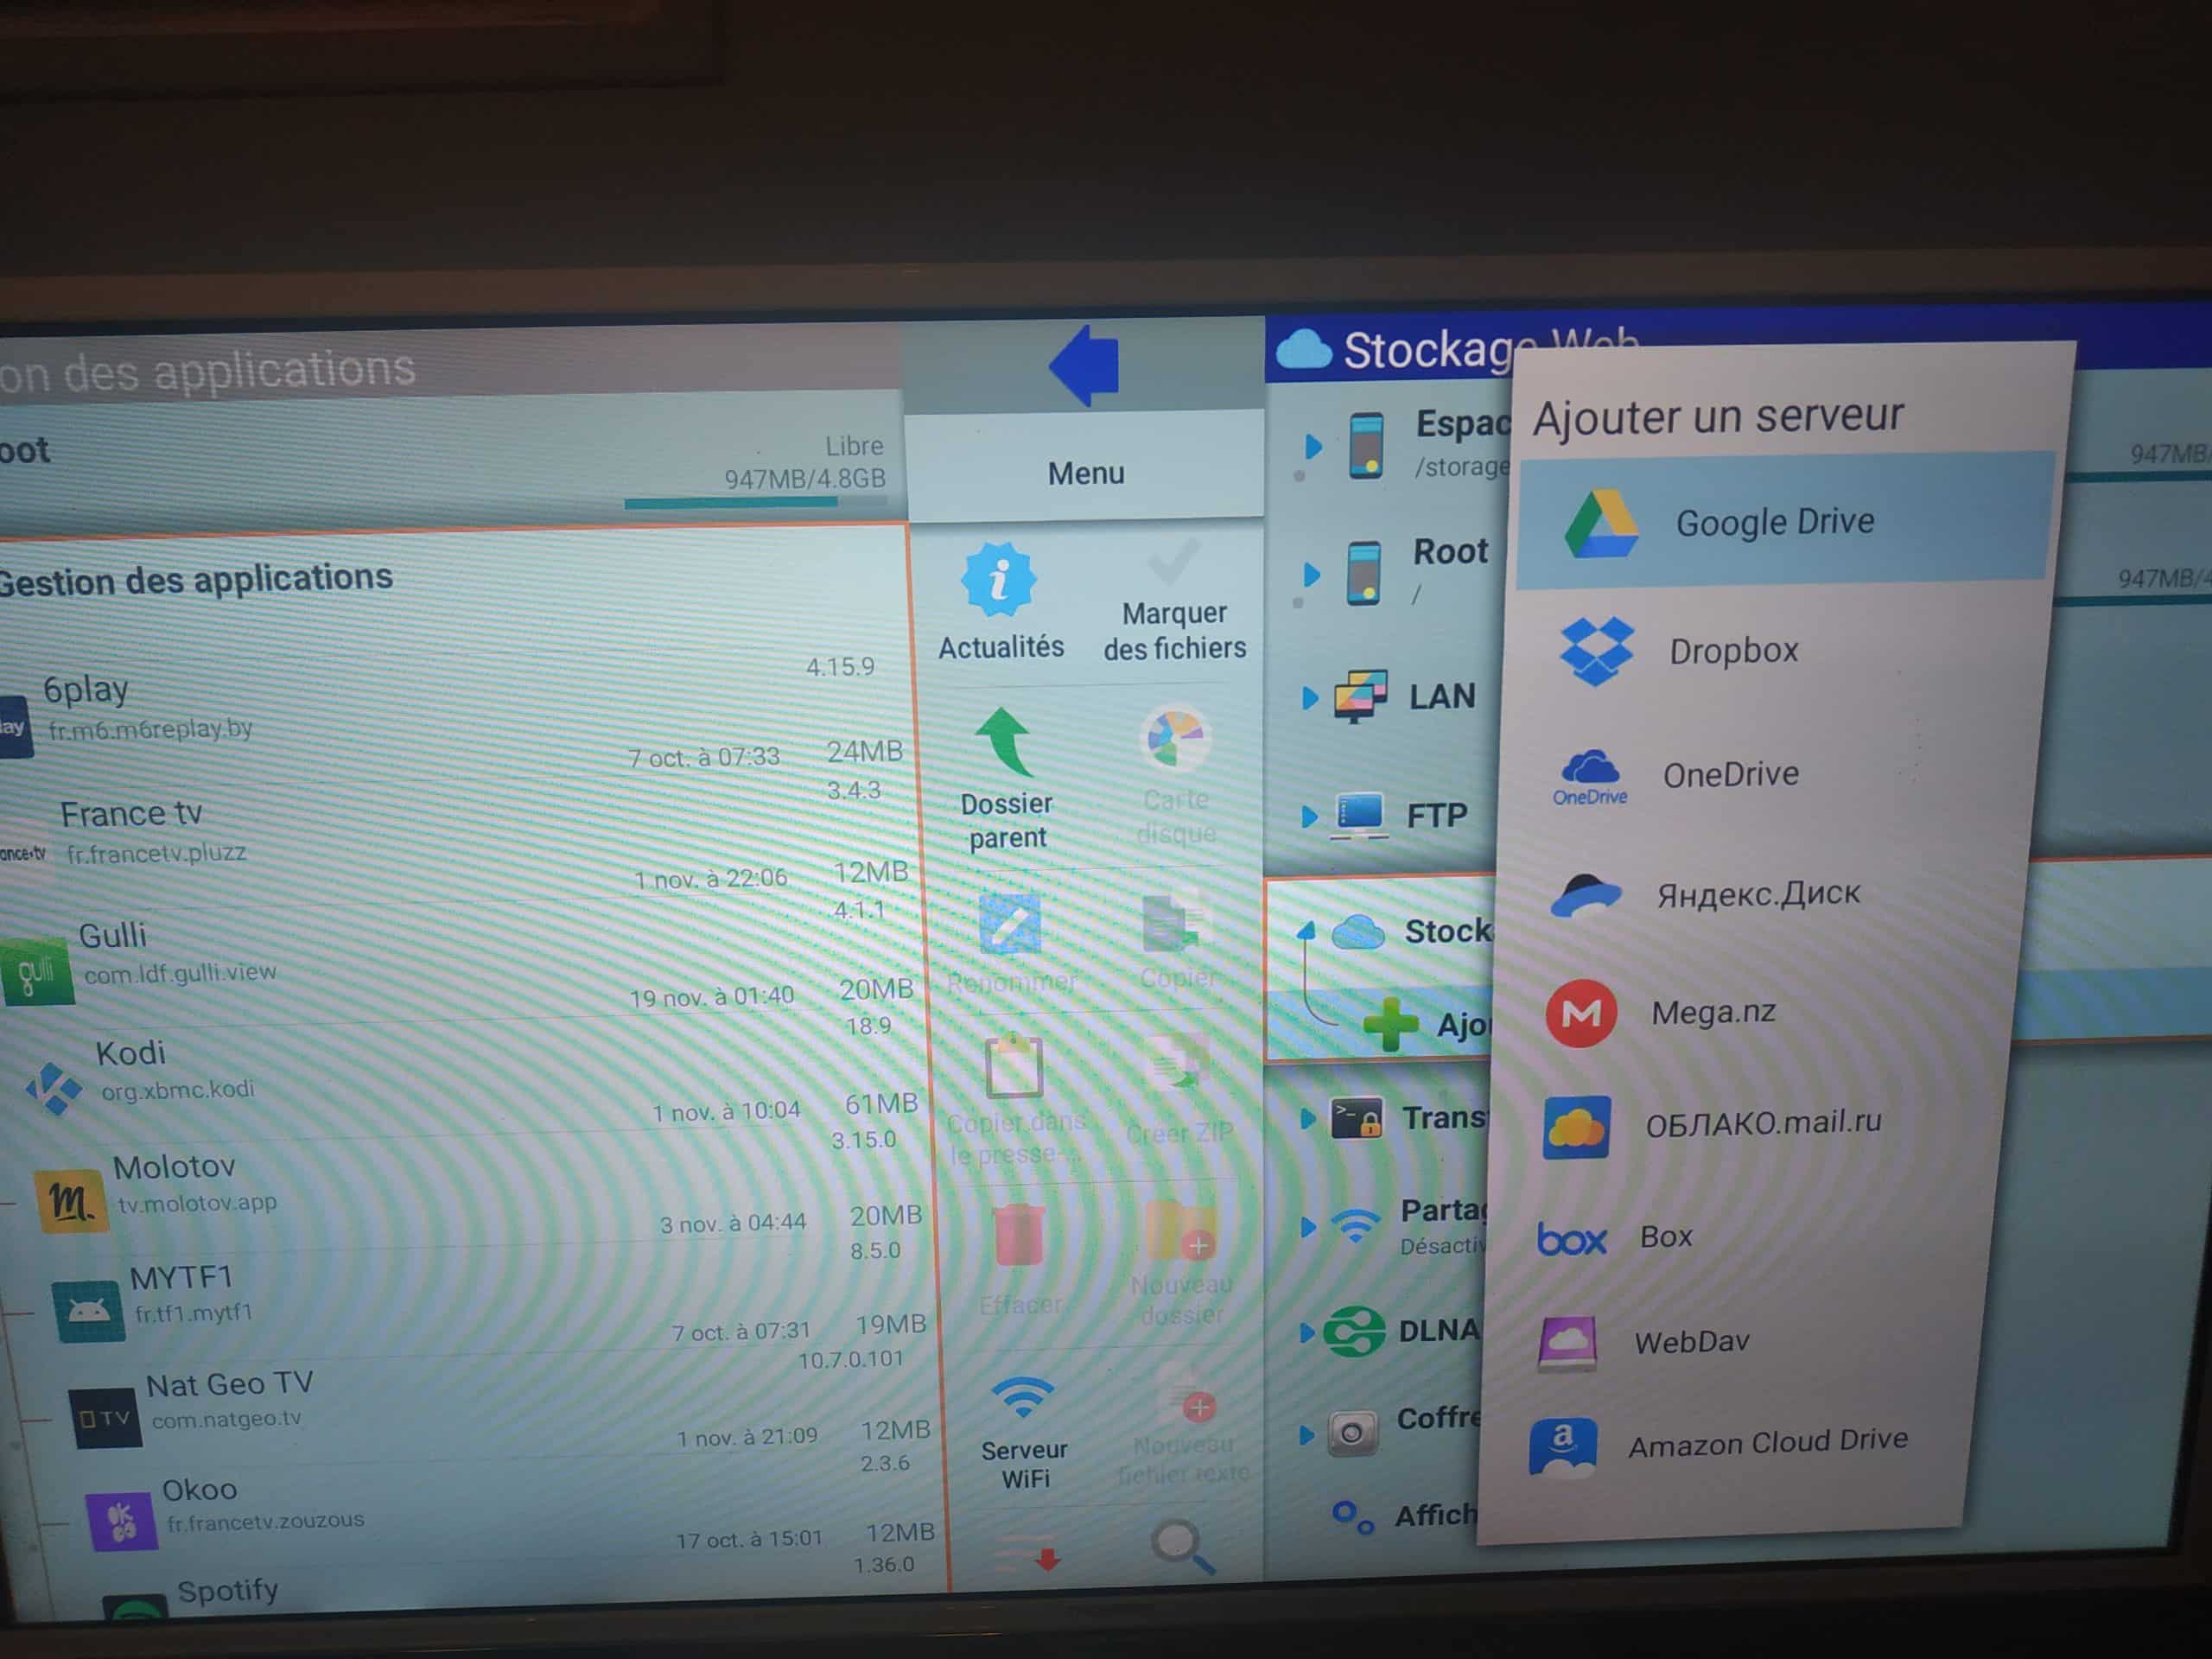Choose the Amazon Cloud Drive label
This screenshot has width=2212, height=1659.
(x=1768, y=1443)
